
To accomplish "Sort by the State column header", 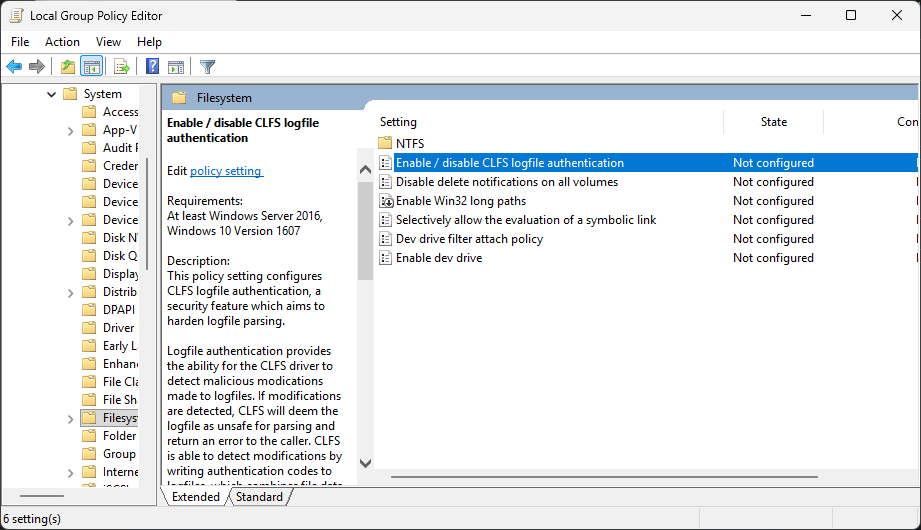I will (x=773, y=122).
